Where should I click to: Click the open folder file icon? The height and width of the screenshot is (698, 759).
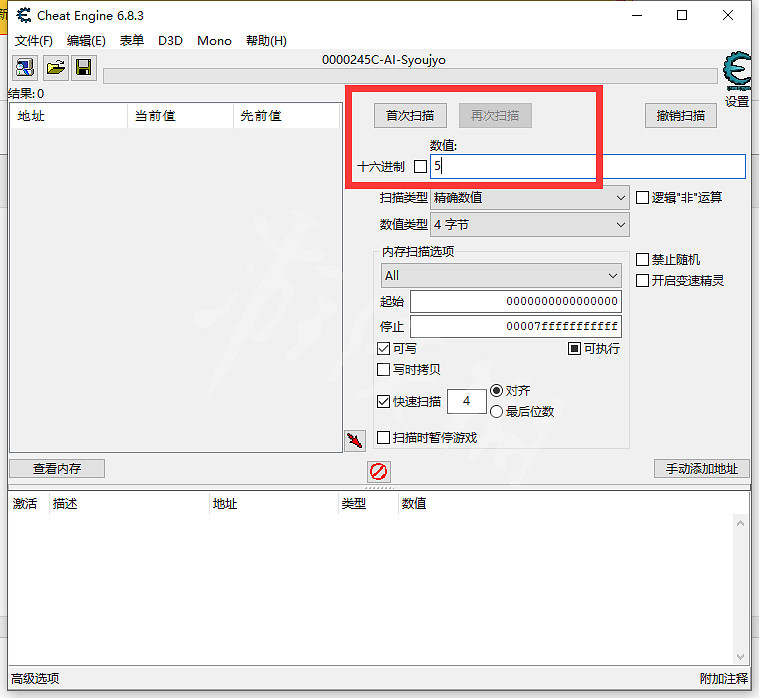[x=55, y=68]
